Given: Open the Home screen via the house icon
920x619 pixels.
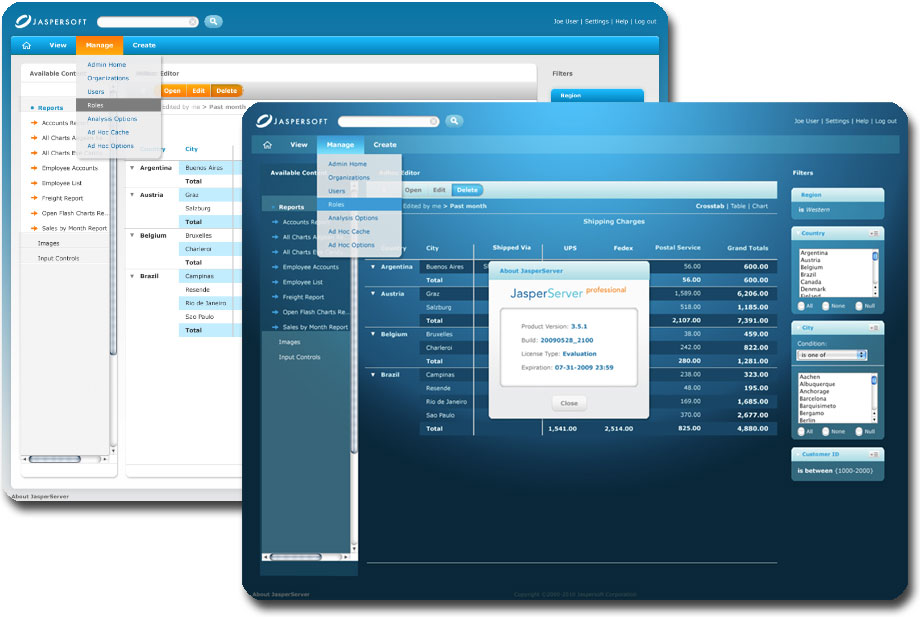Looking at the screenshot, I should pyautogui.click(x=268, y=144).
